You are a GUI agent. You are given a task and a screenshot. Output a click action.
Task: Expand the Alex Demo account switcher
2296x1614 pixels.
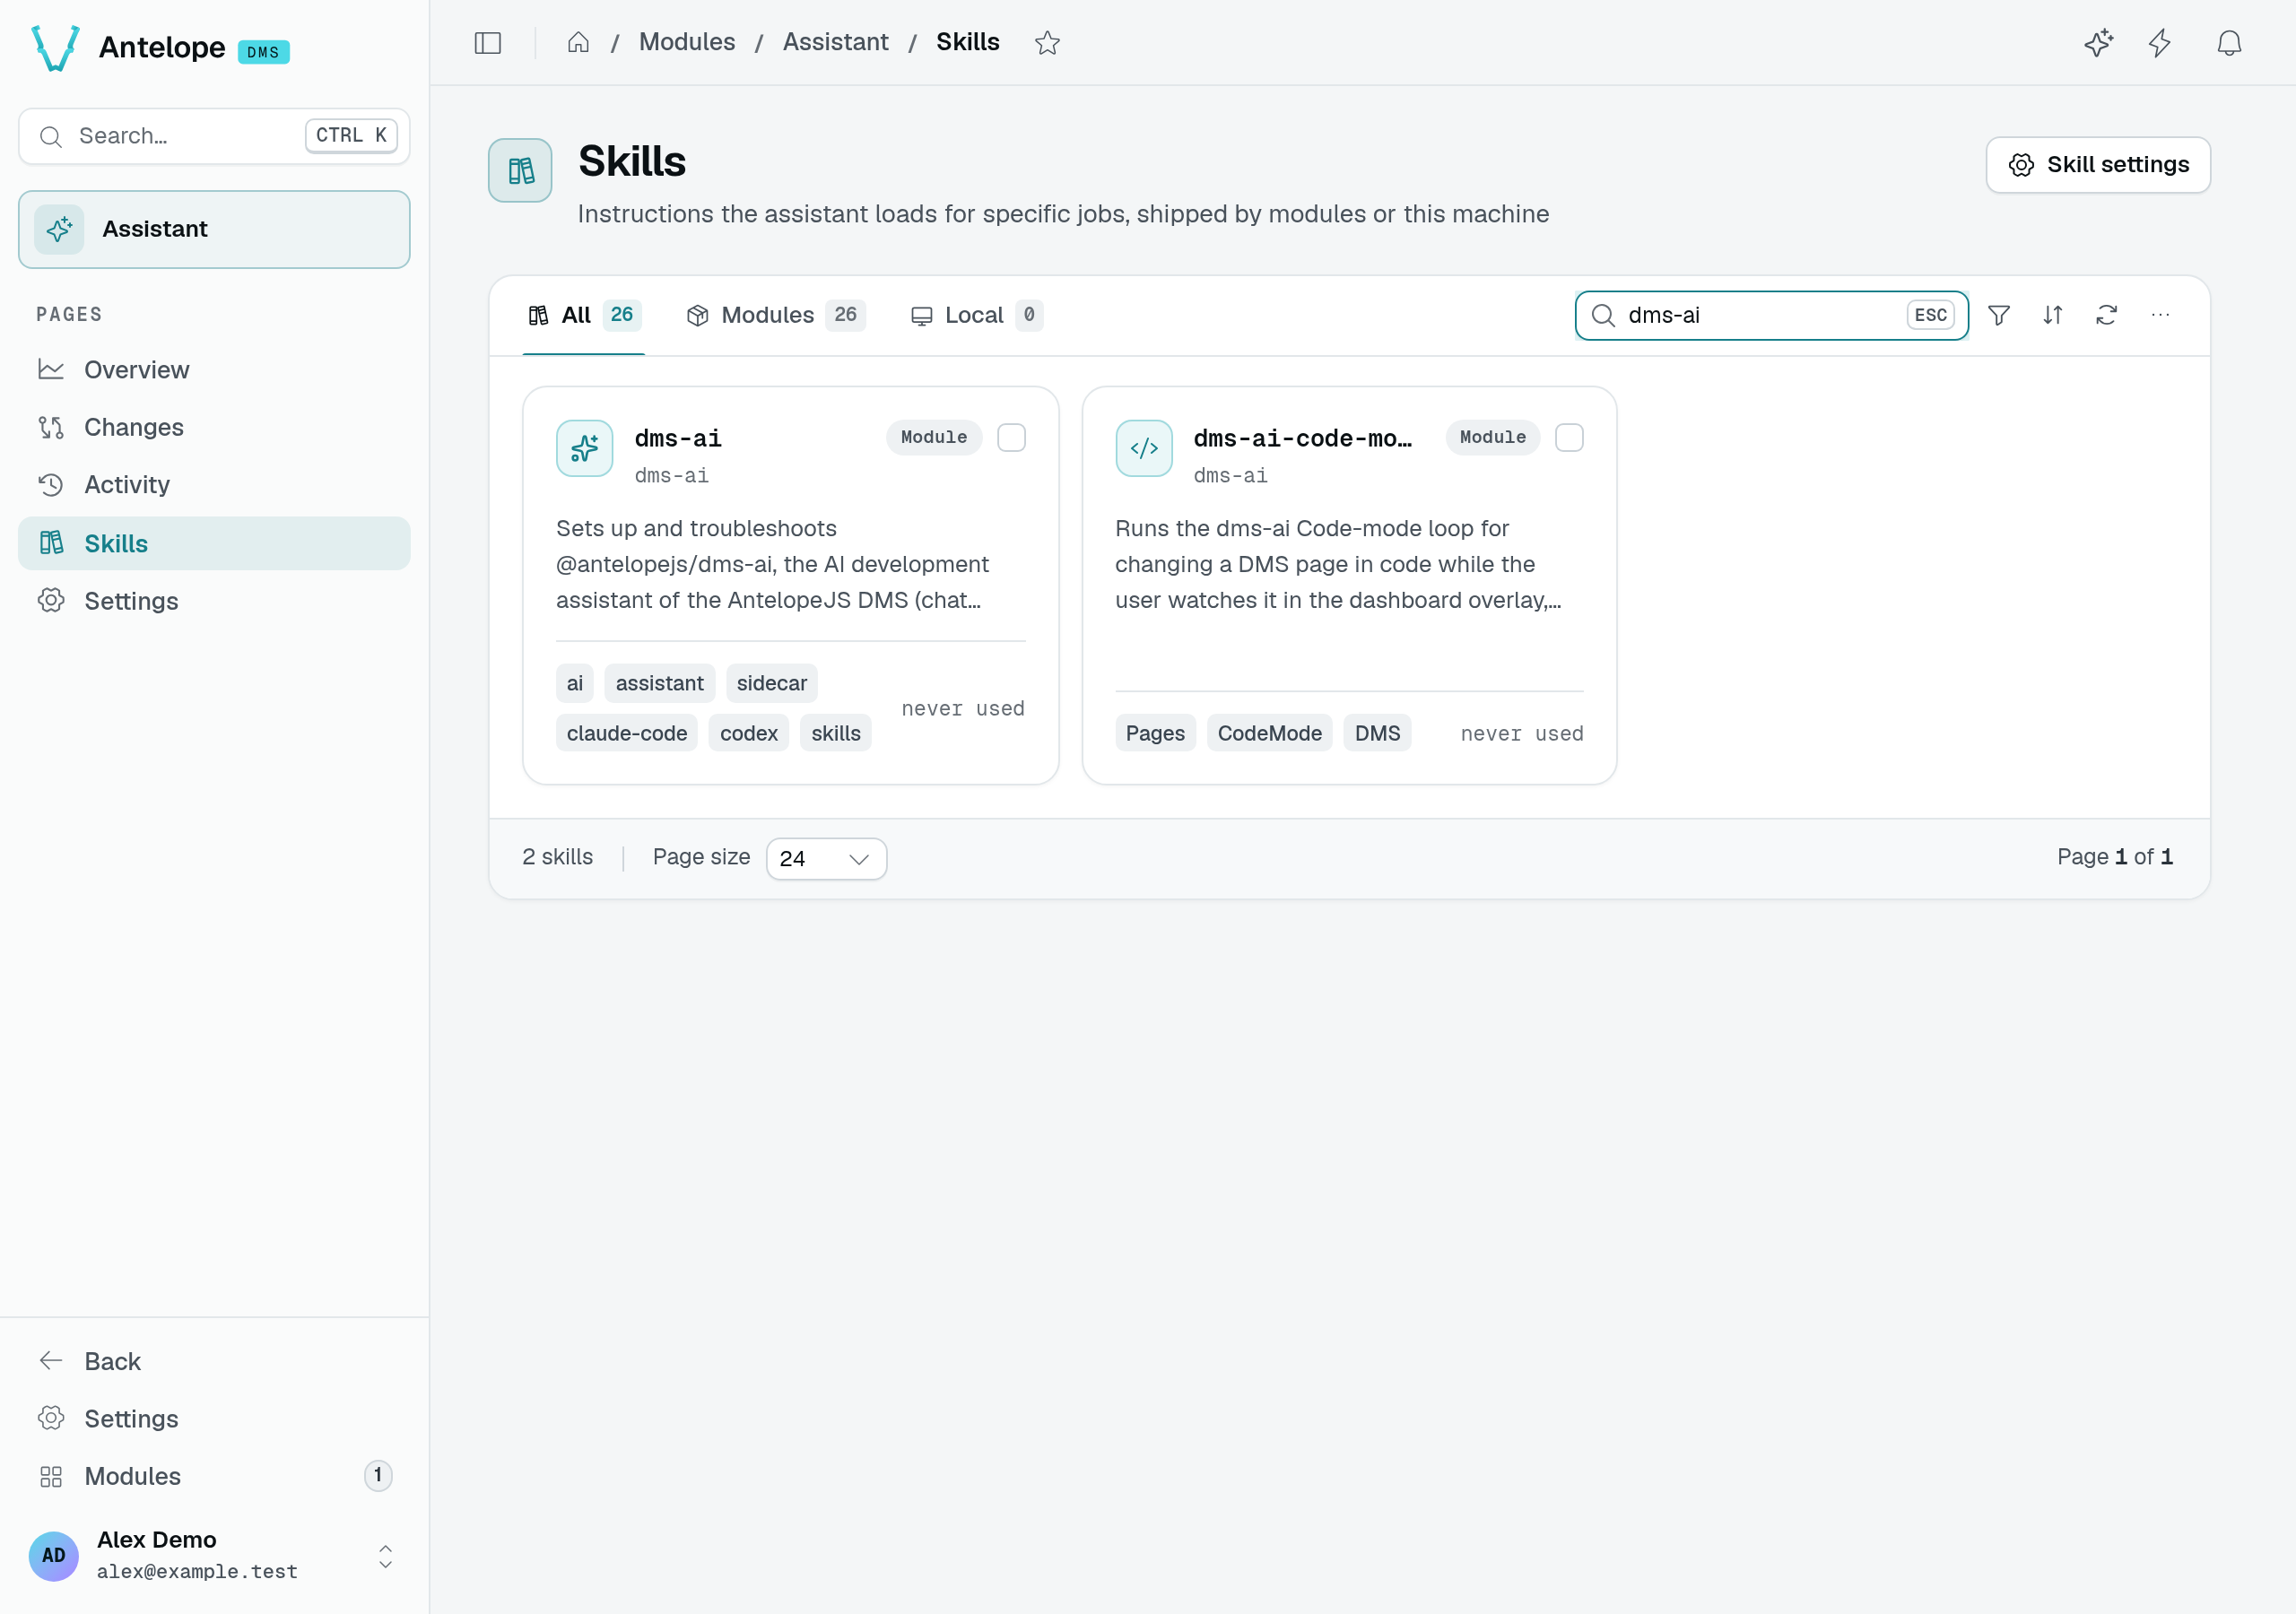point(385,1556)
